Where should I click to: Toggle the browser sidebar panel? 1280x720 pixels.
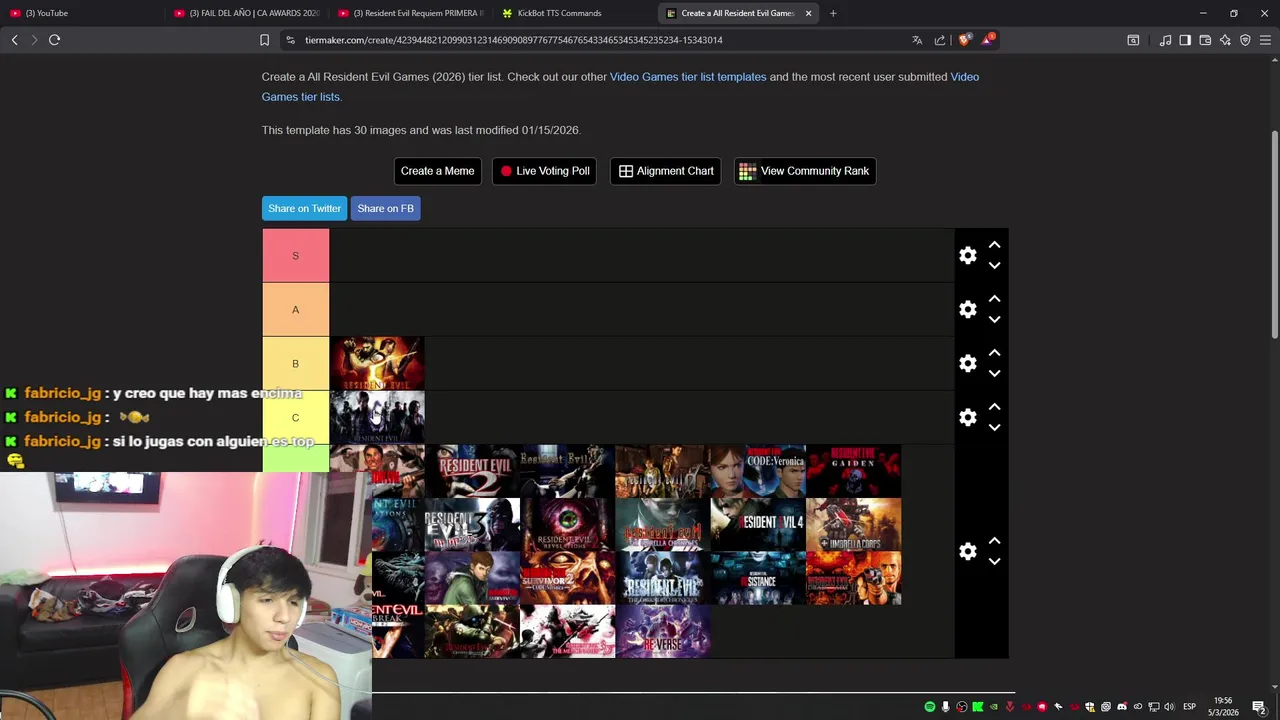(x=1185, y=40)
